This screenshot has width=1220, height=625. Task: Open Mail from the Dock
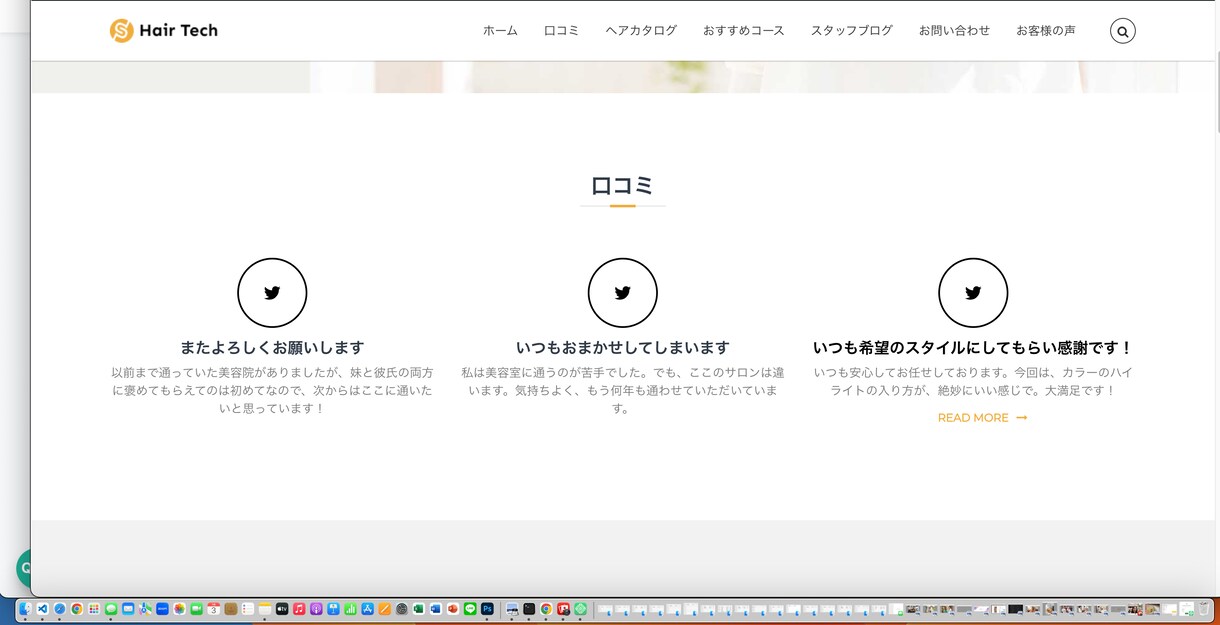click(128, 608)
